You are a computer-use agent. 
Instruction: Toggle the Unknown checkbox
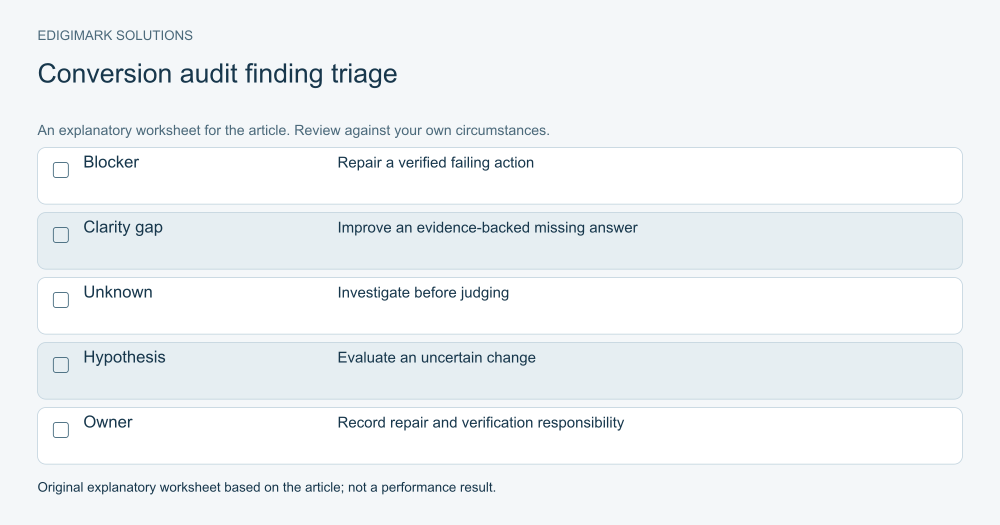pos(61,300)
